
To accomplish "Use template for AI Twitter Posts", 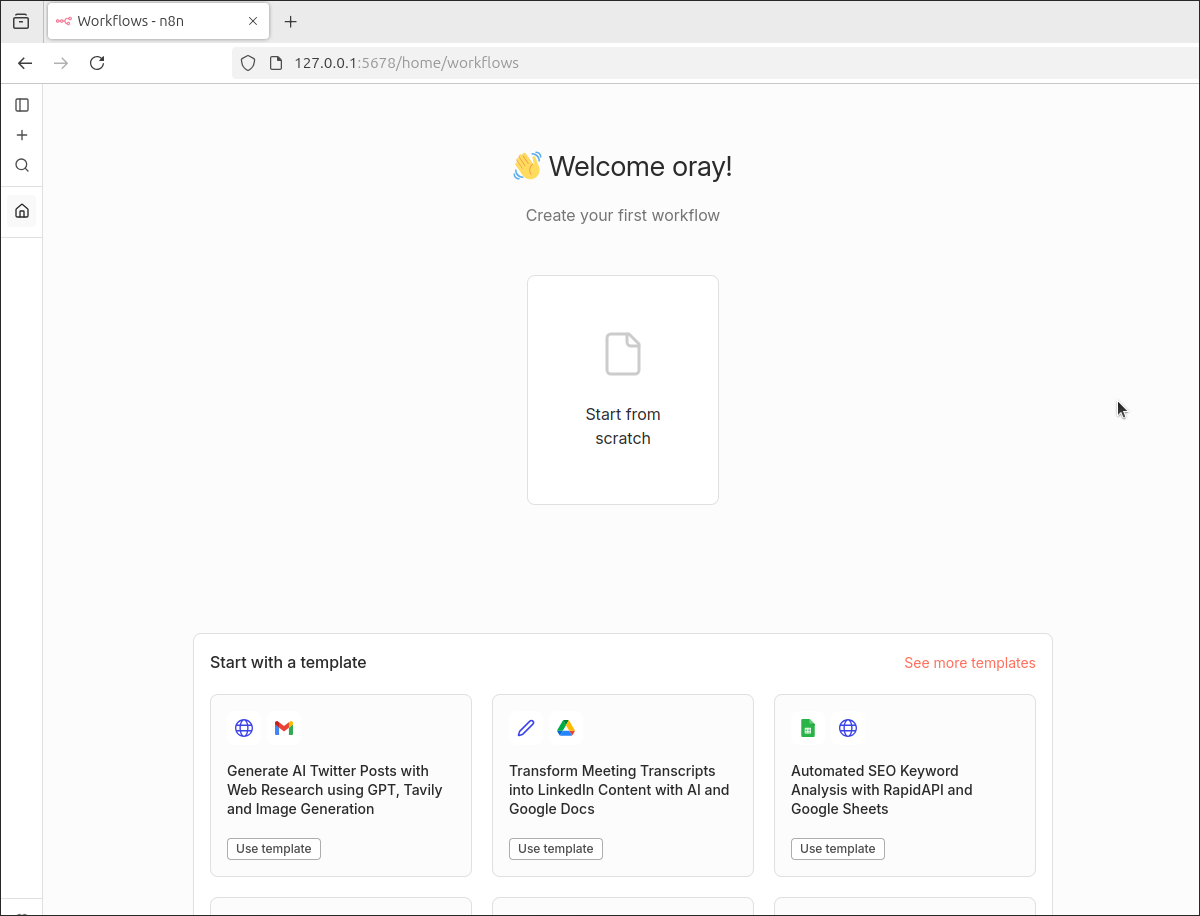I will tap(274, 849).
